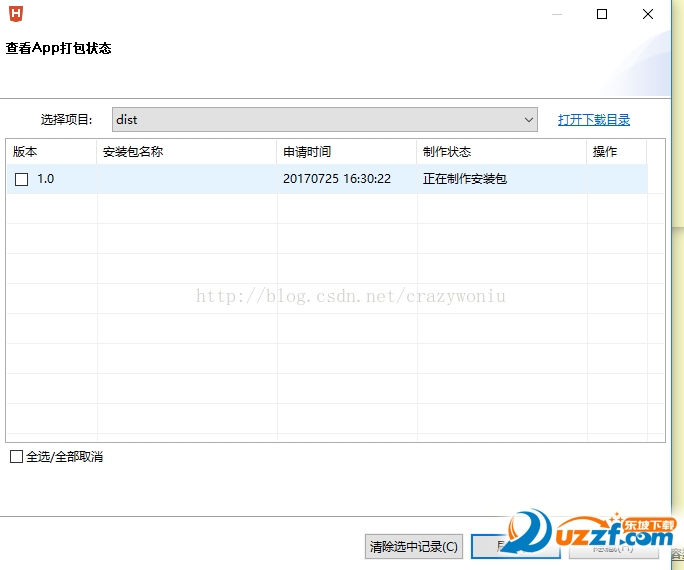
Task: Open the 打开下载目录 link
Action: point(594,120)
